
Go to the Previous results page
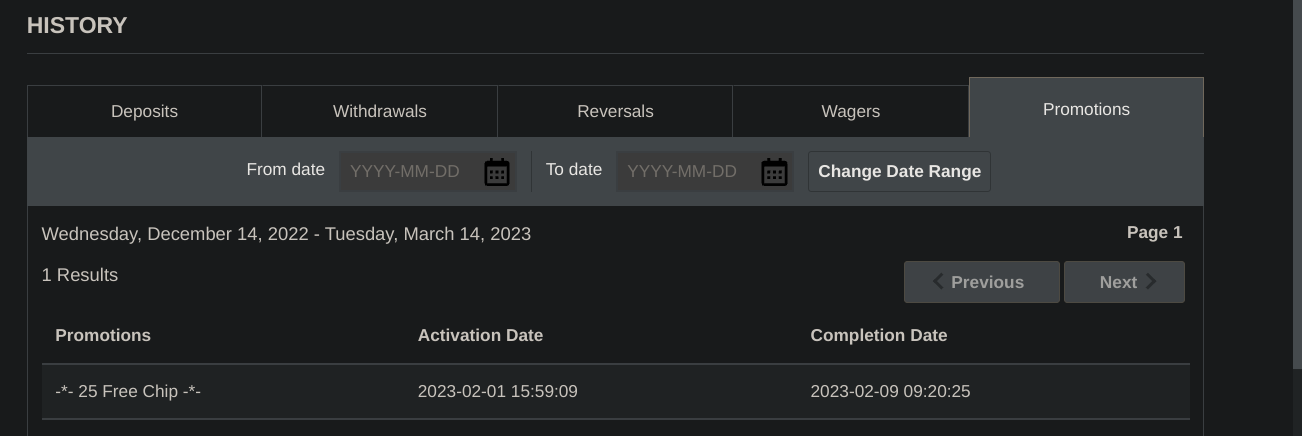pyautogui.click(x=981, y=282)
